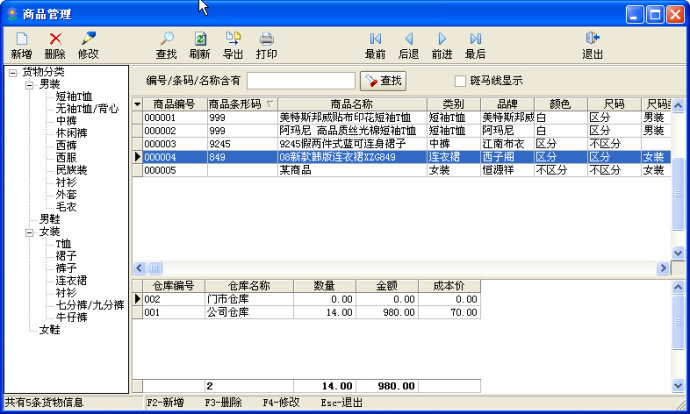Collapse the 货物分类 root tree node

click(12, 72)
